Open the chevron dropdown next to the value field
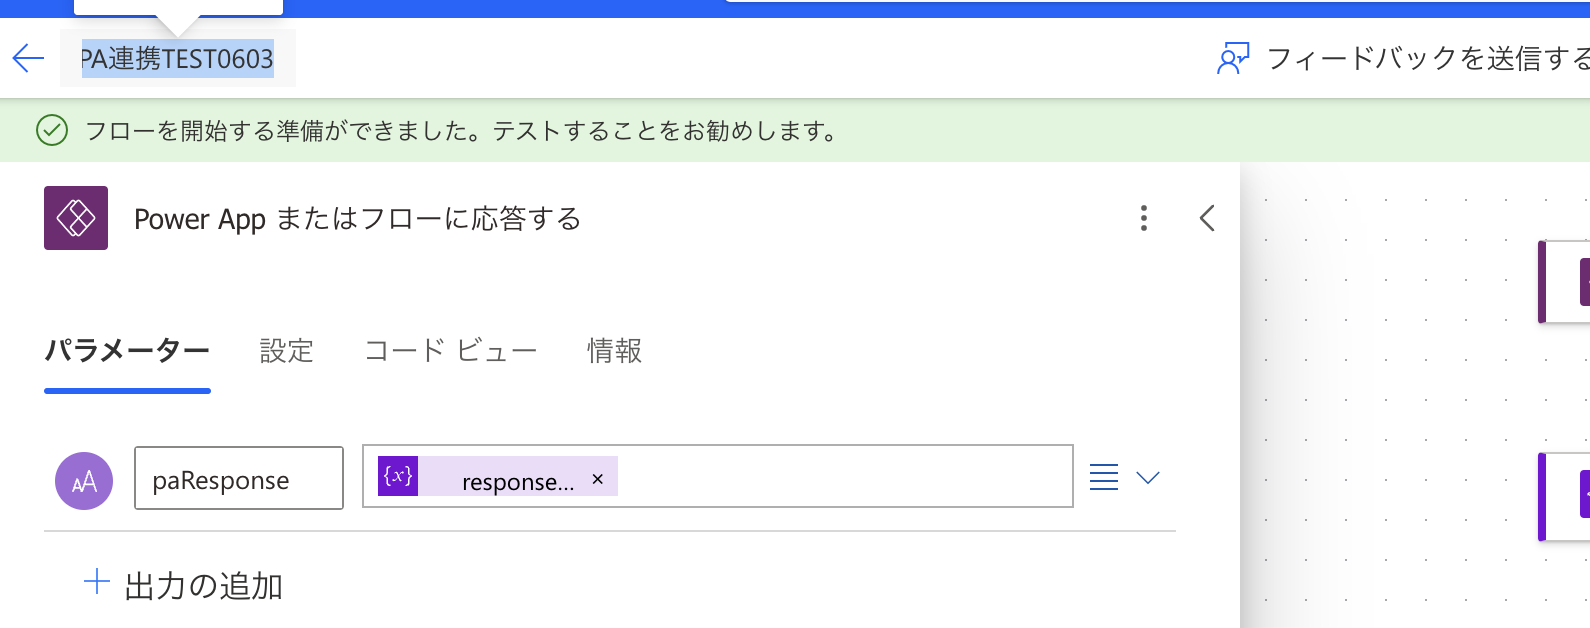The height and width of the screenshot is (628, 1590). 1148,477
